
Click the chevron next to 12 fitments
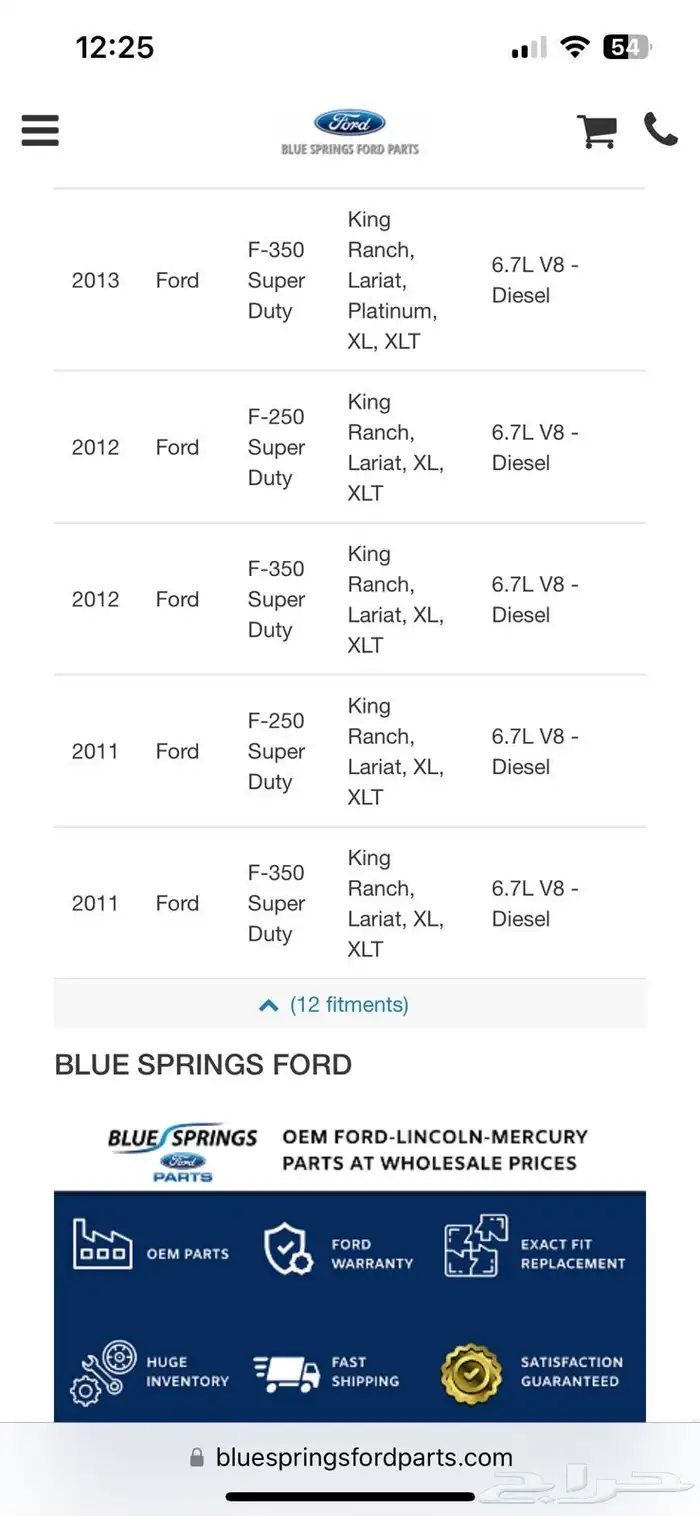[x=268, y=1005]
